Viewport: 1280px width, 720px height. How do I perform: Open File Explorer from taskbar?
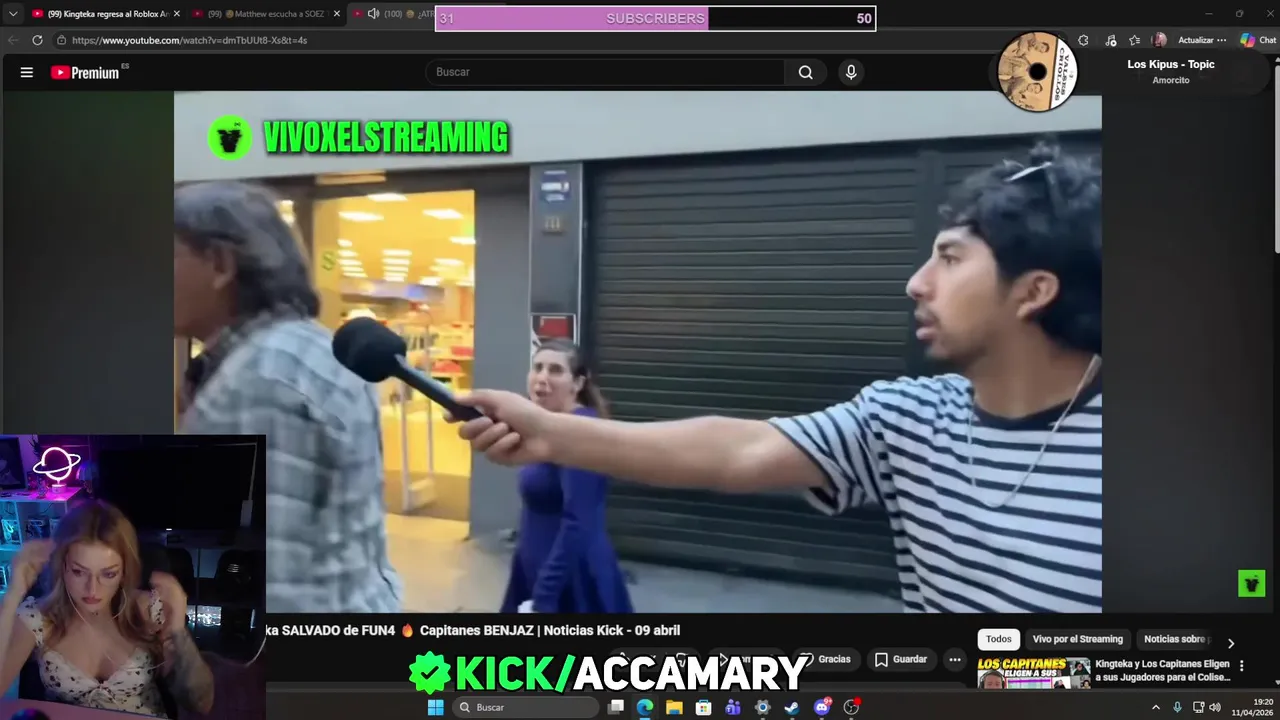tap(674, 707)
